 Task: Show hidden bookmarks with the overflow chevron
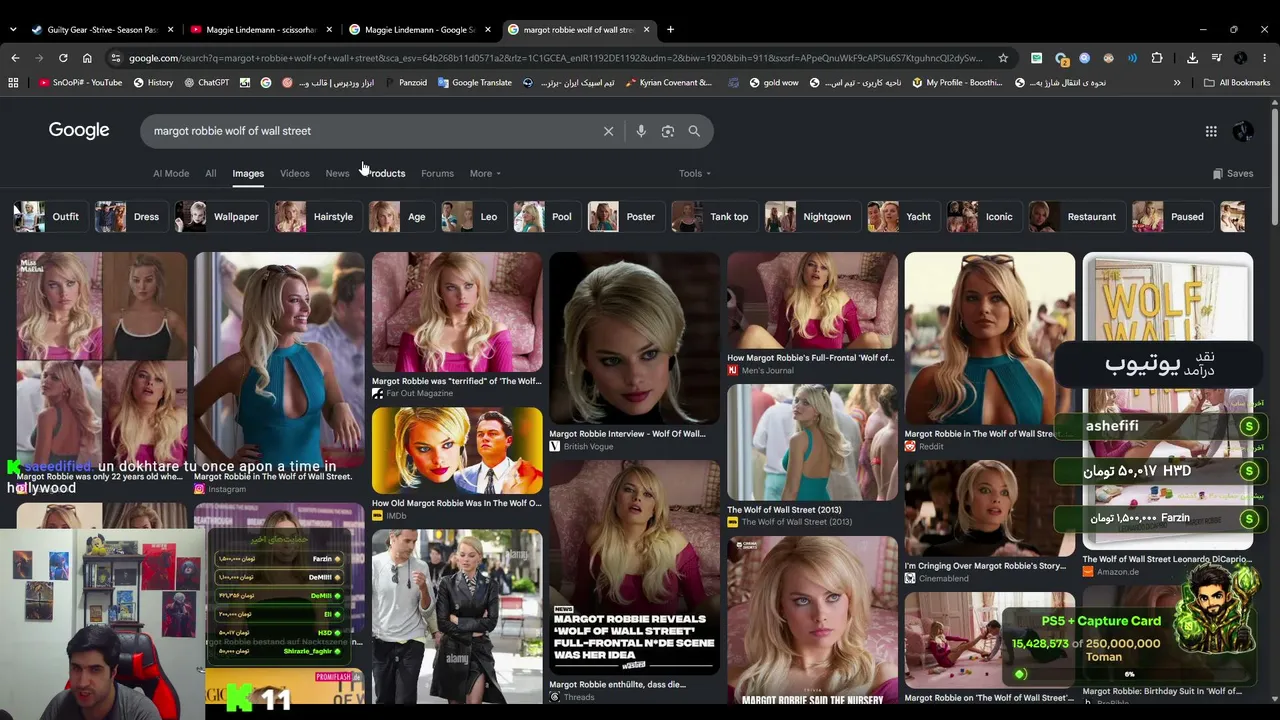click(1177, 83)
